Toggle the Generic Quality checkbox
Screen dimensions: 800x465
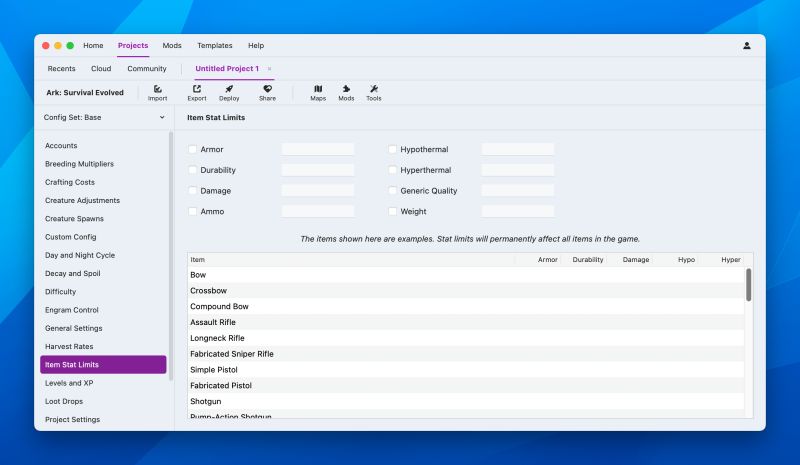[x=392, y=190]
